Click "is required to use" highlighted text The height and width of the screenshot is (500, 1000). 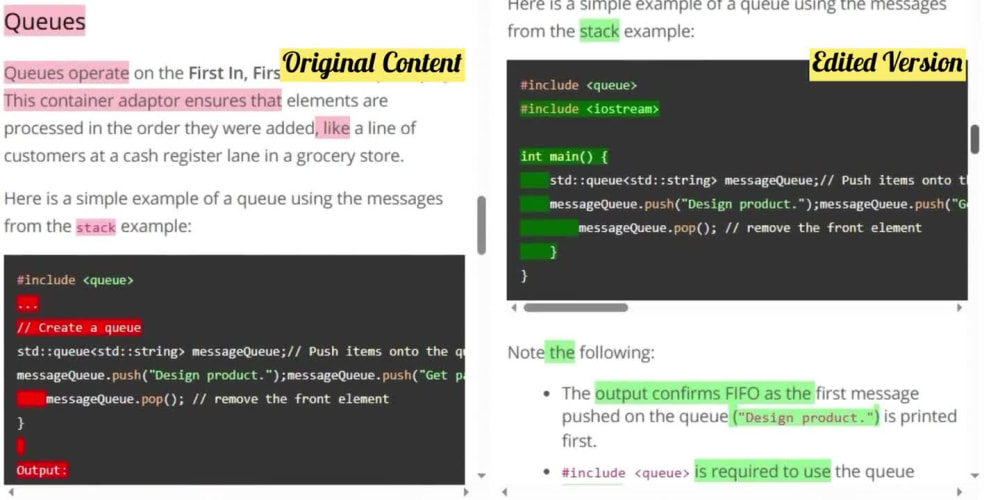(763, 472)
